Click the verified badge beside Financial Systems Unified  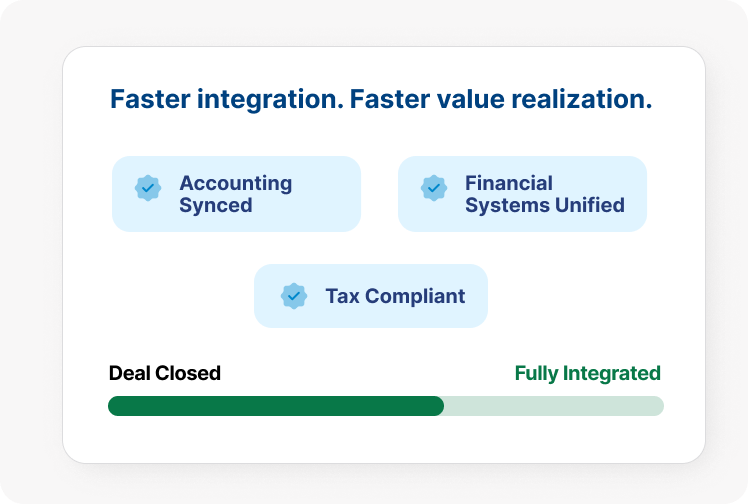[x=433, y=187]
